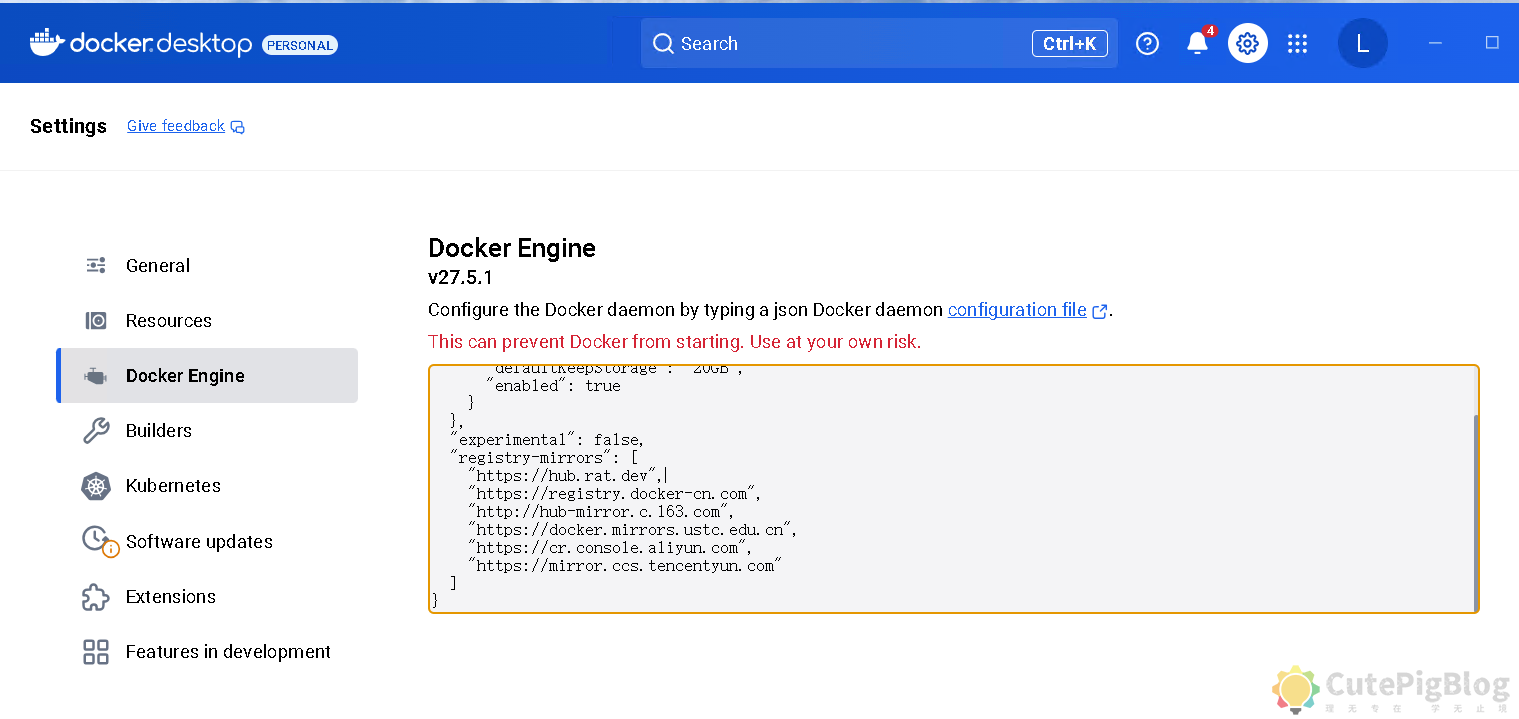Click the Give feedback link
Image resolution: width=1519 pixels, height=719 pixels.
pyautogui.click(x=176, y=126)
